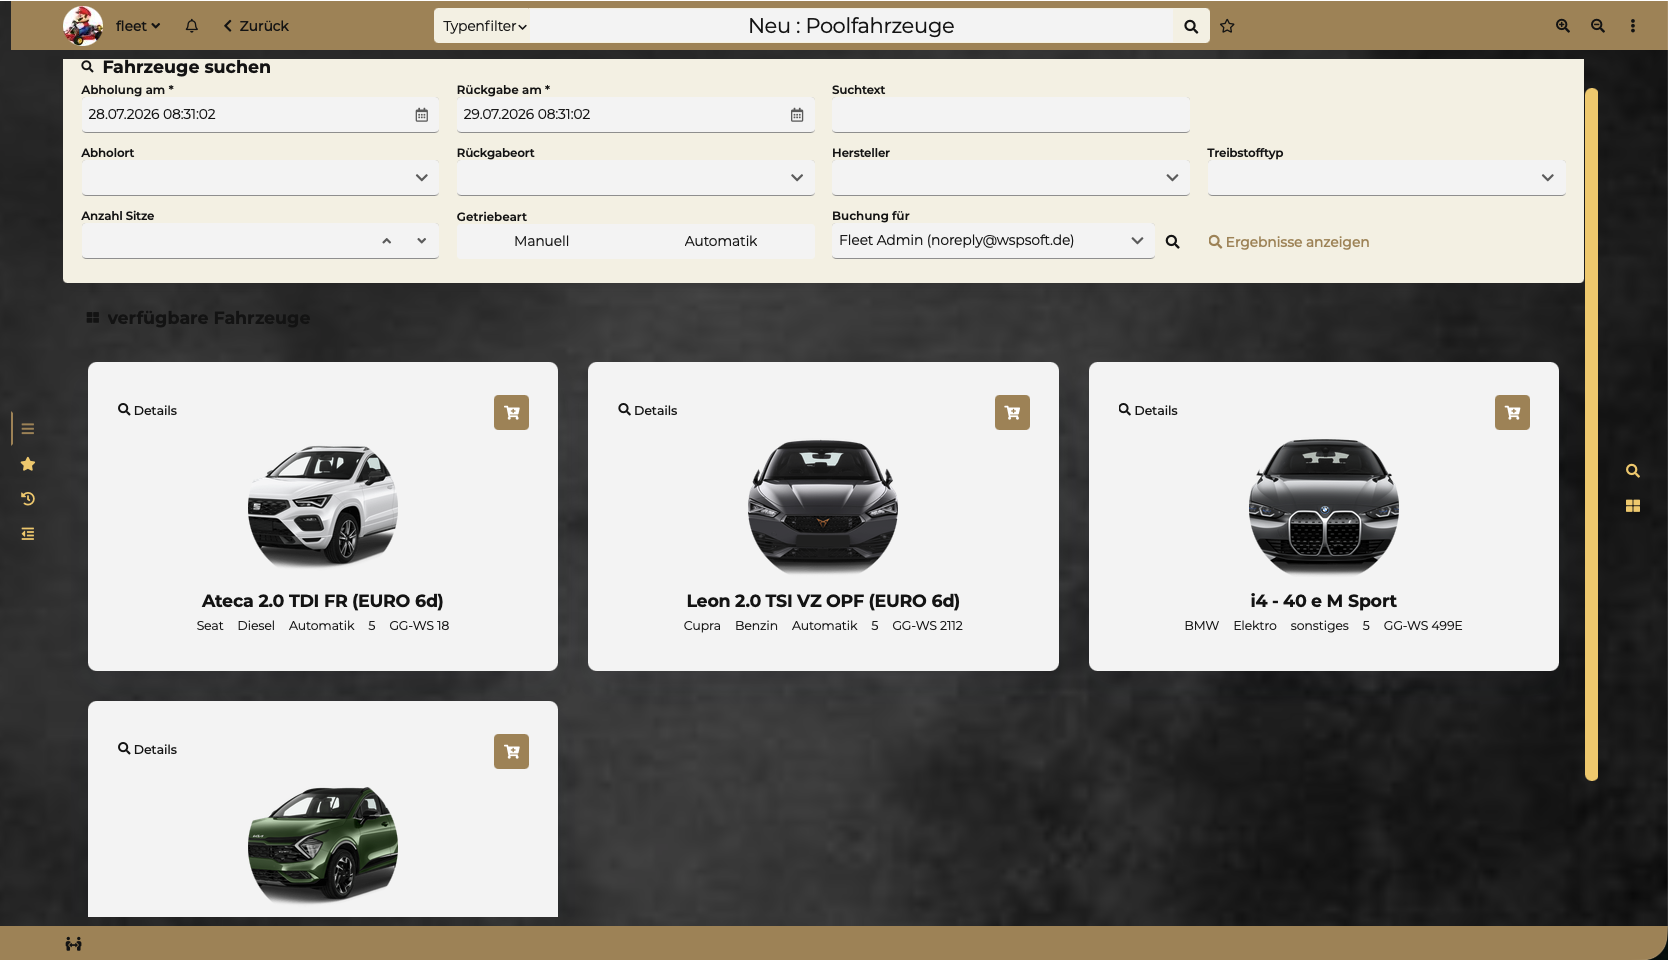Mark page as favorite with star outline
The height and width of the screenshot is (960, 1668).
pyautogui.click(x=1227, y=26)
